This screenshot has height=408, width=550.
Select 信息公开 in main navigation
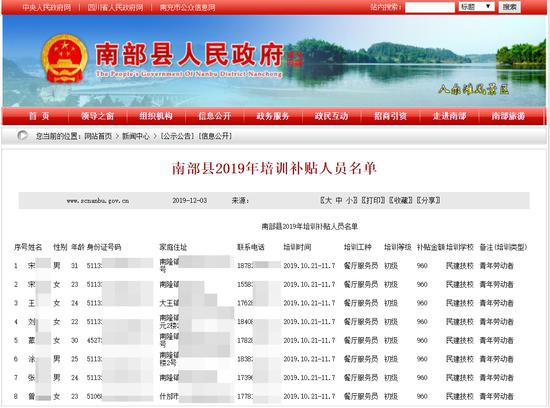[x=214, y=116]
